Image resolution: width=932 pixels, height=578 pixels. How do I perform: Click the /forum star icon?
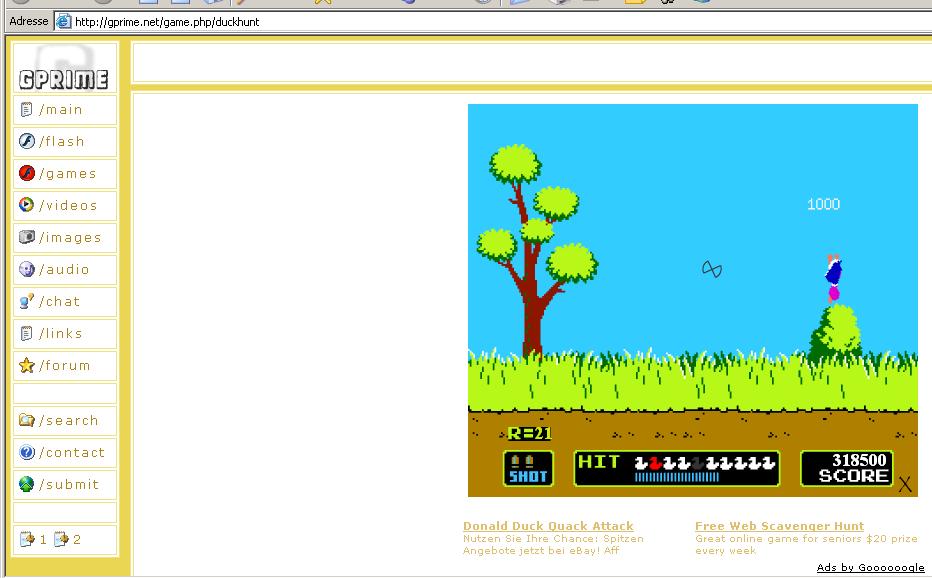(x=27, y=366)
